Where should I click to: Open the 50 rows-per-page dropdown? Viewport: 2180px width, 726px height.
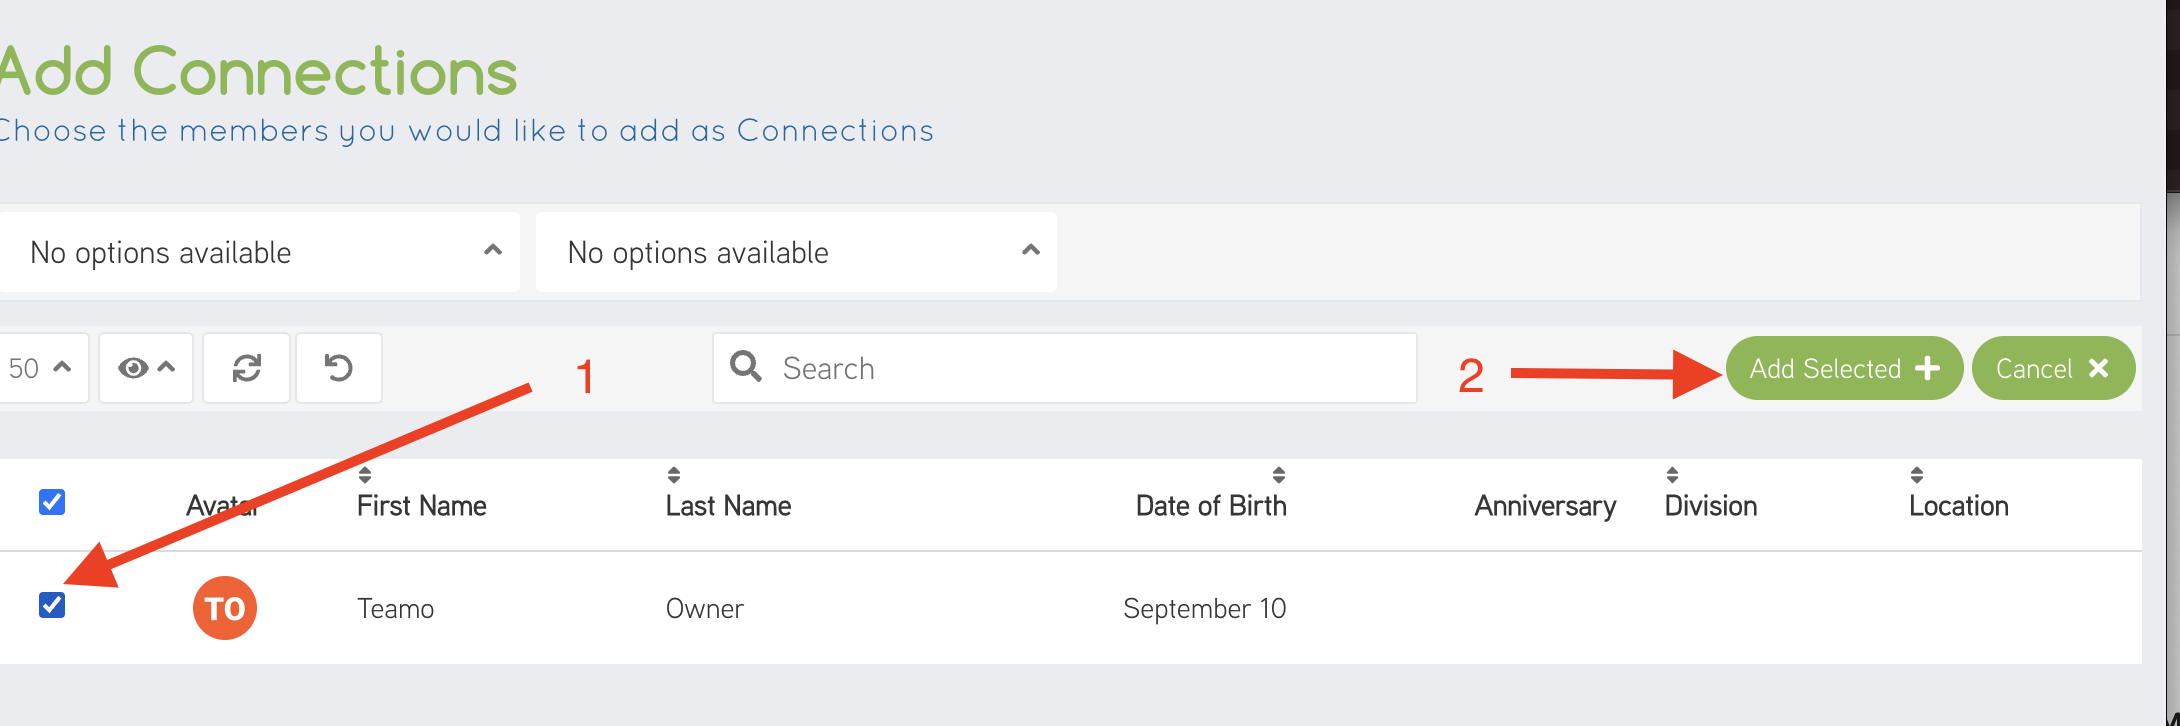click(41, 368)
